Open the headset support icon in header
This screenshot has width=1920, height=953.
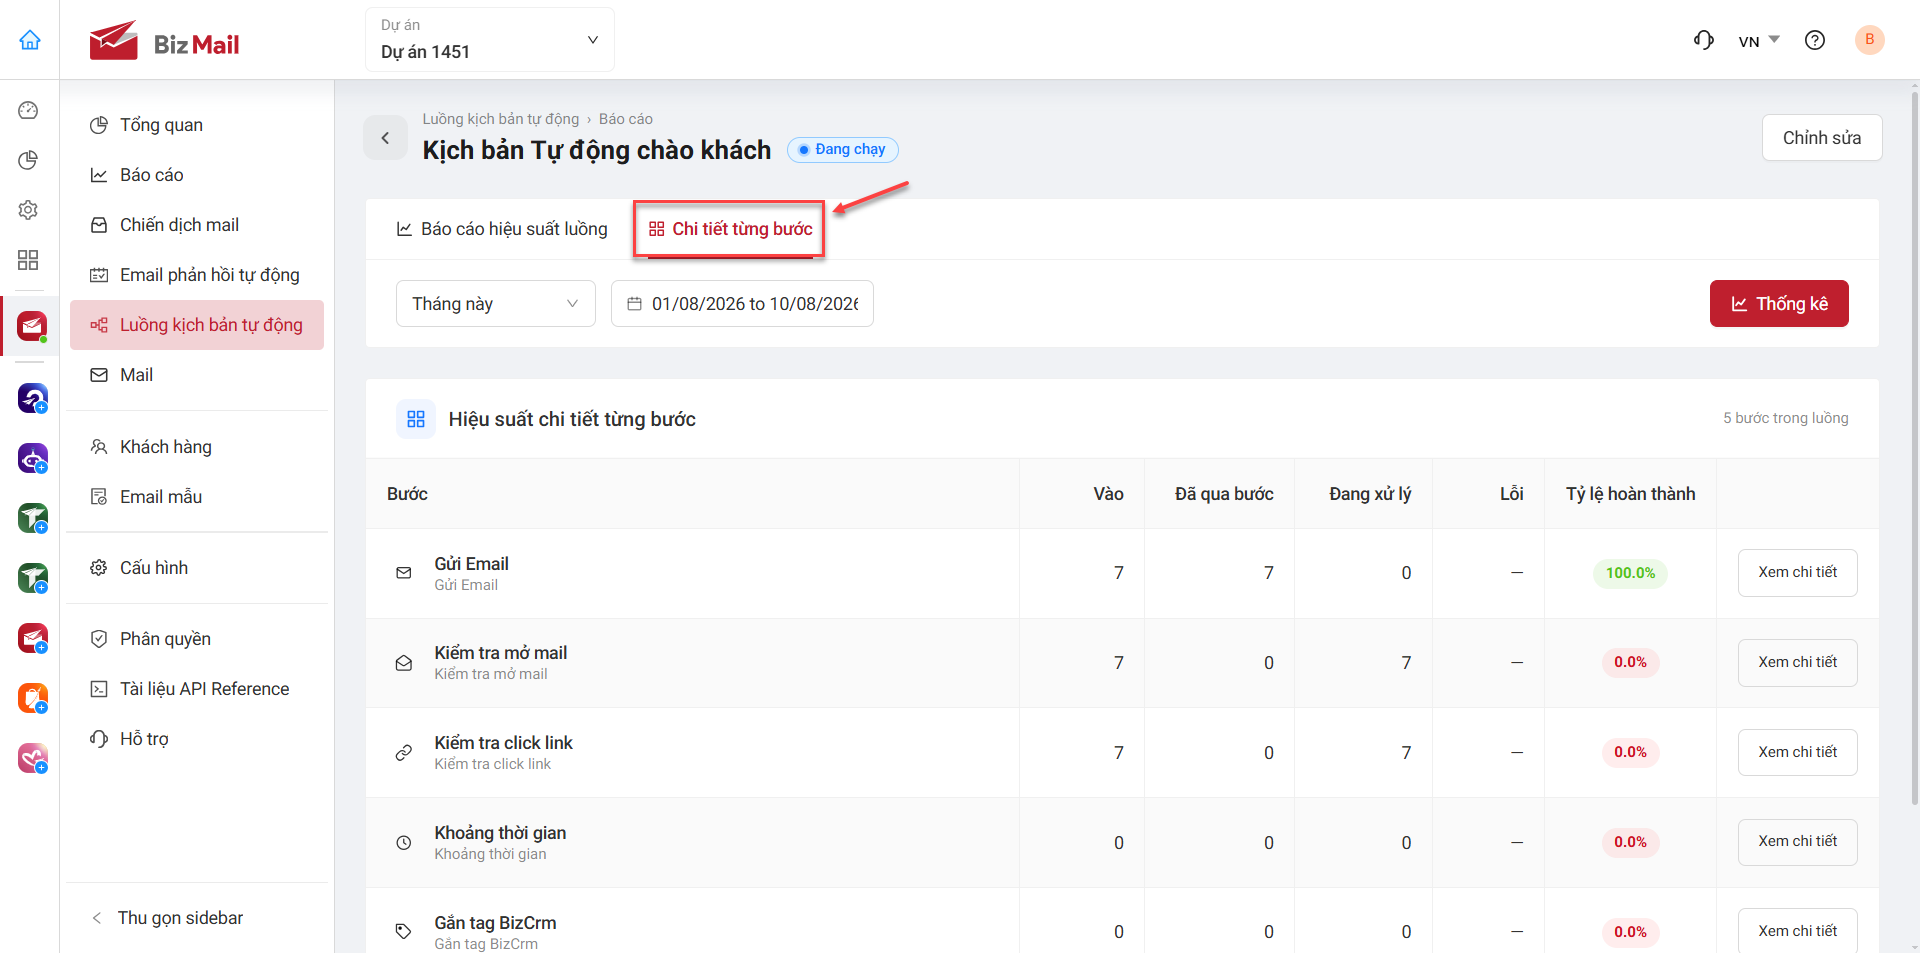point(1704,40)
